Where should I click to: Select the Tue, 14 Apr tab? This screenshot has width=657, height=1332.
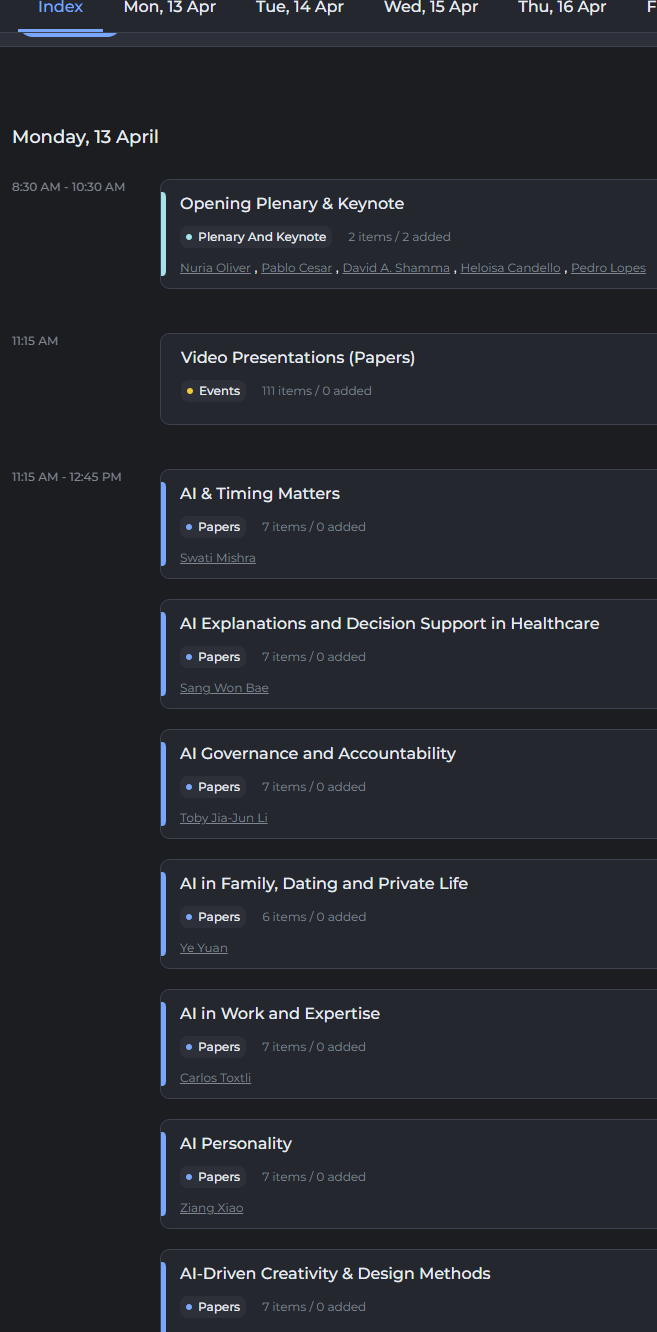pos(299,8)
